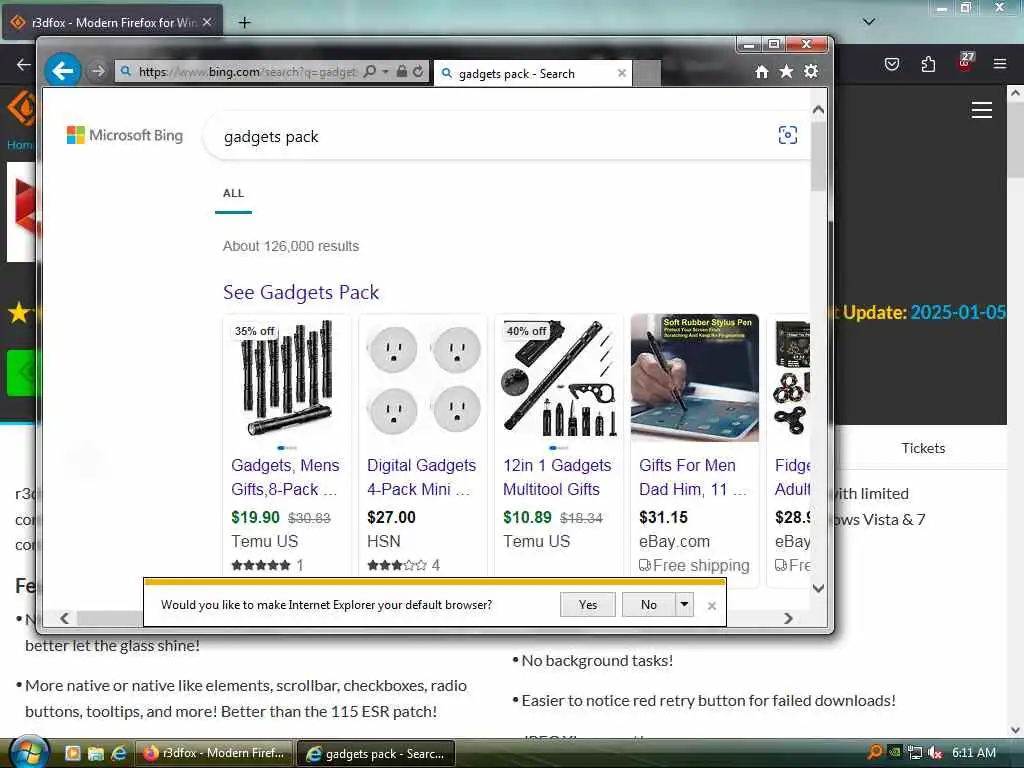Click the 6:11 AM system clock
The image size is (1024, 768).
[x=974, y=752]
